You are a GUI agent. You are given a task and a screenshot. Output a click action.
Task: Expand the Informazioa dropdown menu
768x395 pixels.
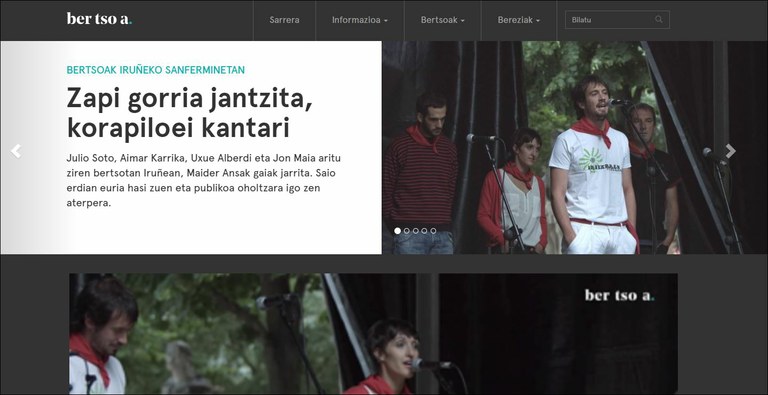point(360,20)
